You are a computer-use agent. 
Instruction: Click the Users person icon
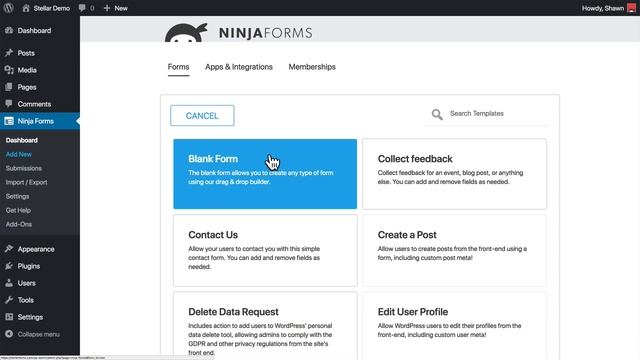pos(9,283)
